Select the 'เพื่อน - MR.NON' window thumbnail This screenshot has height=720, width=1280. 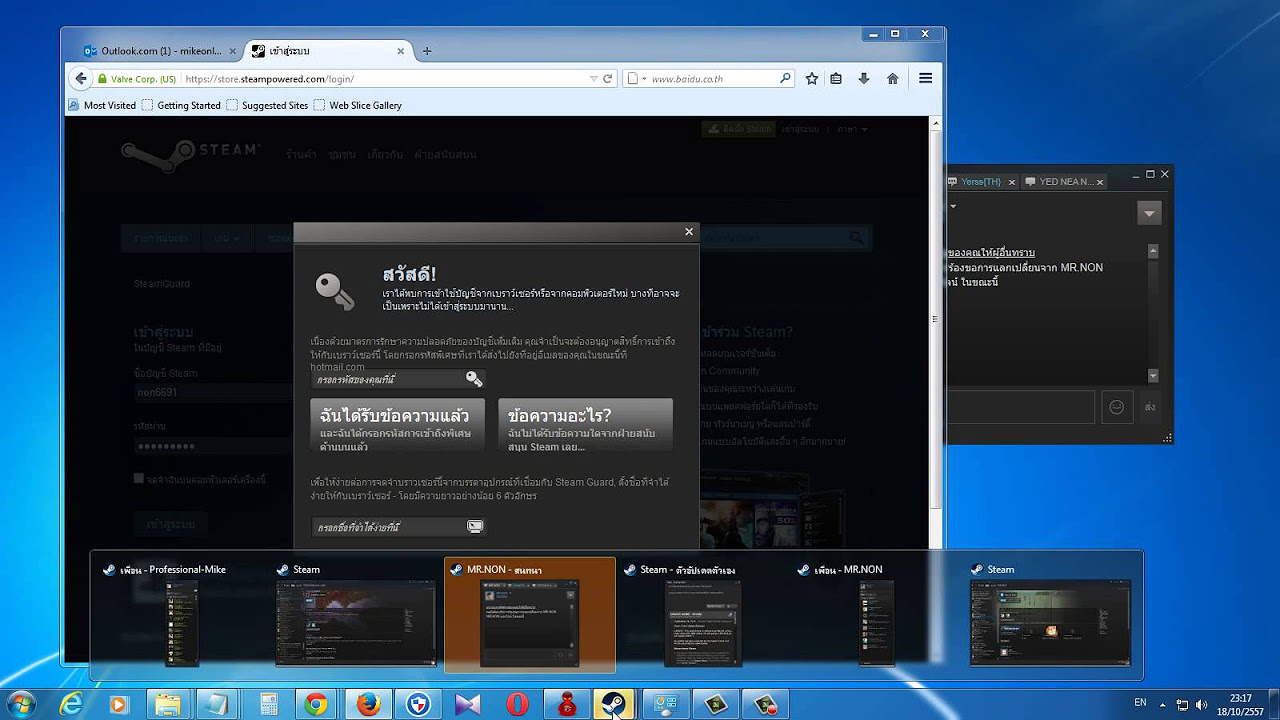tap(877, 614)
